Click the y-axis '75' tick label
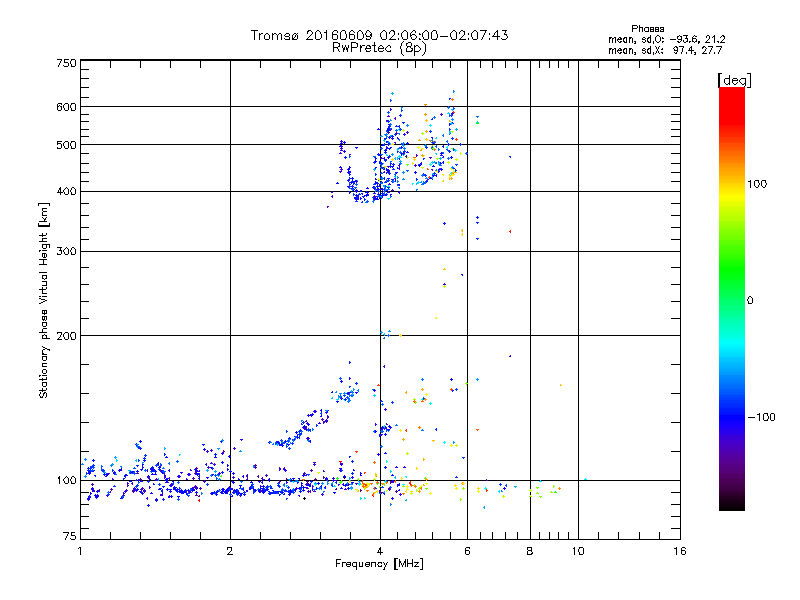 point(70,536)
